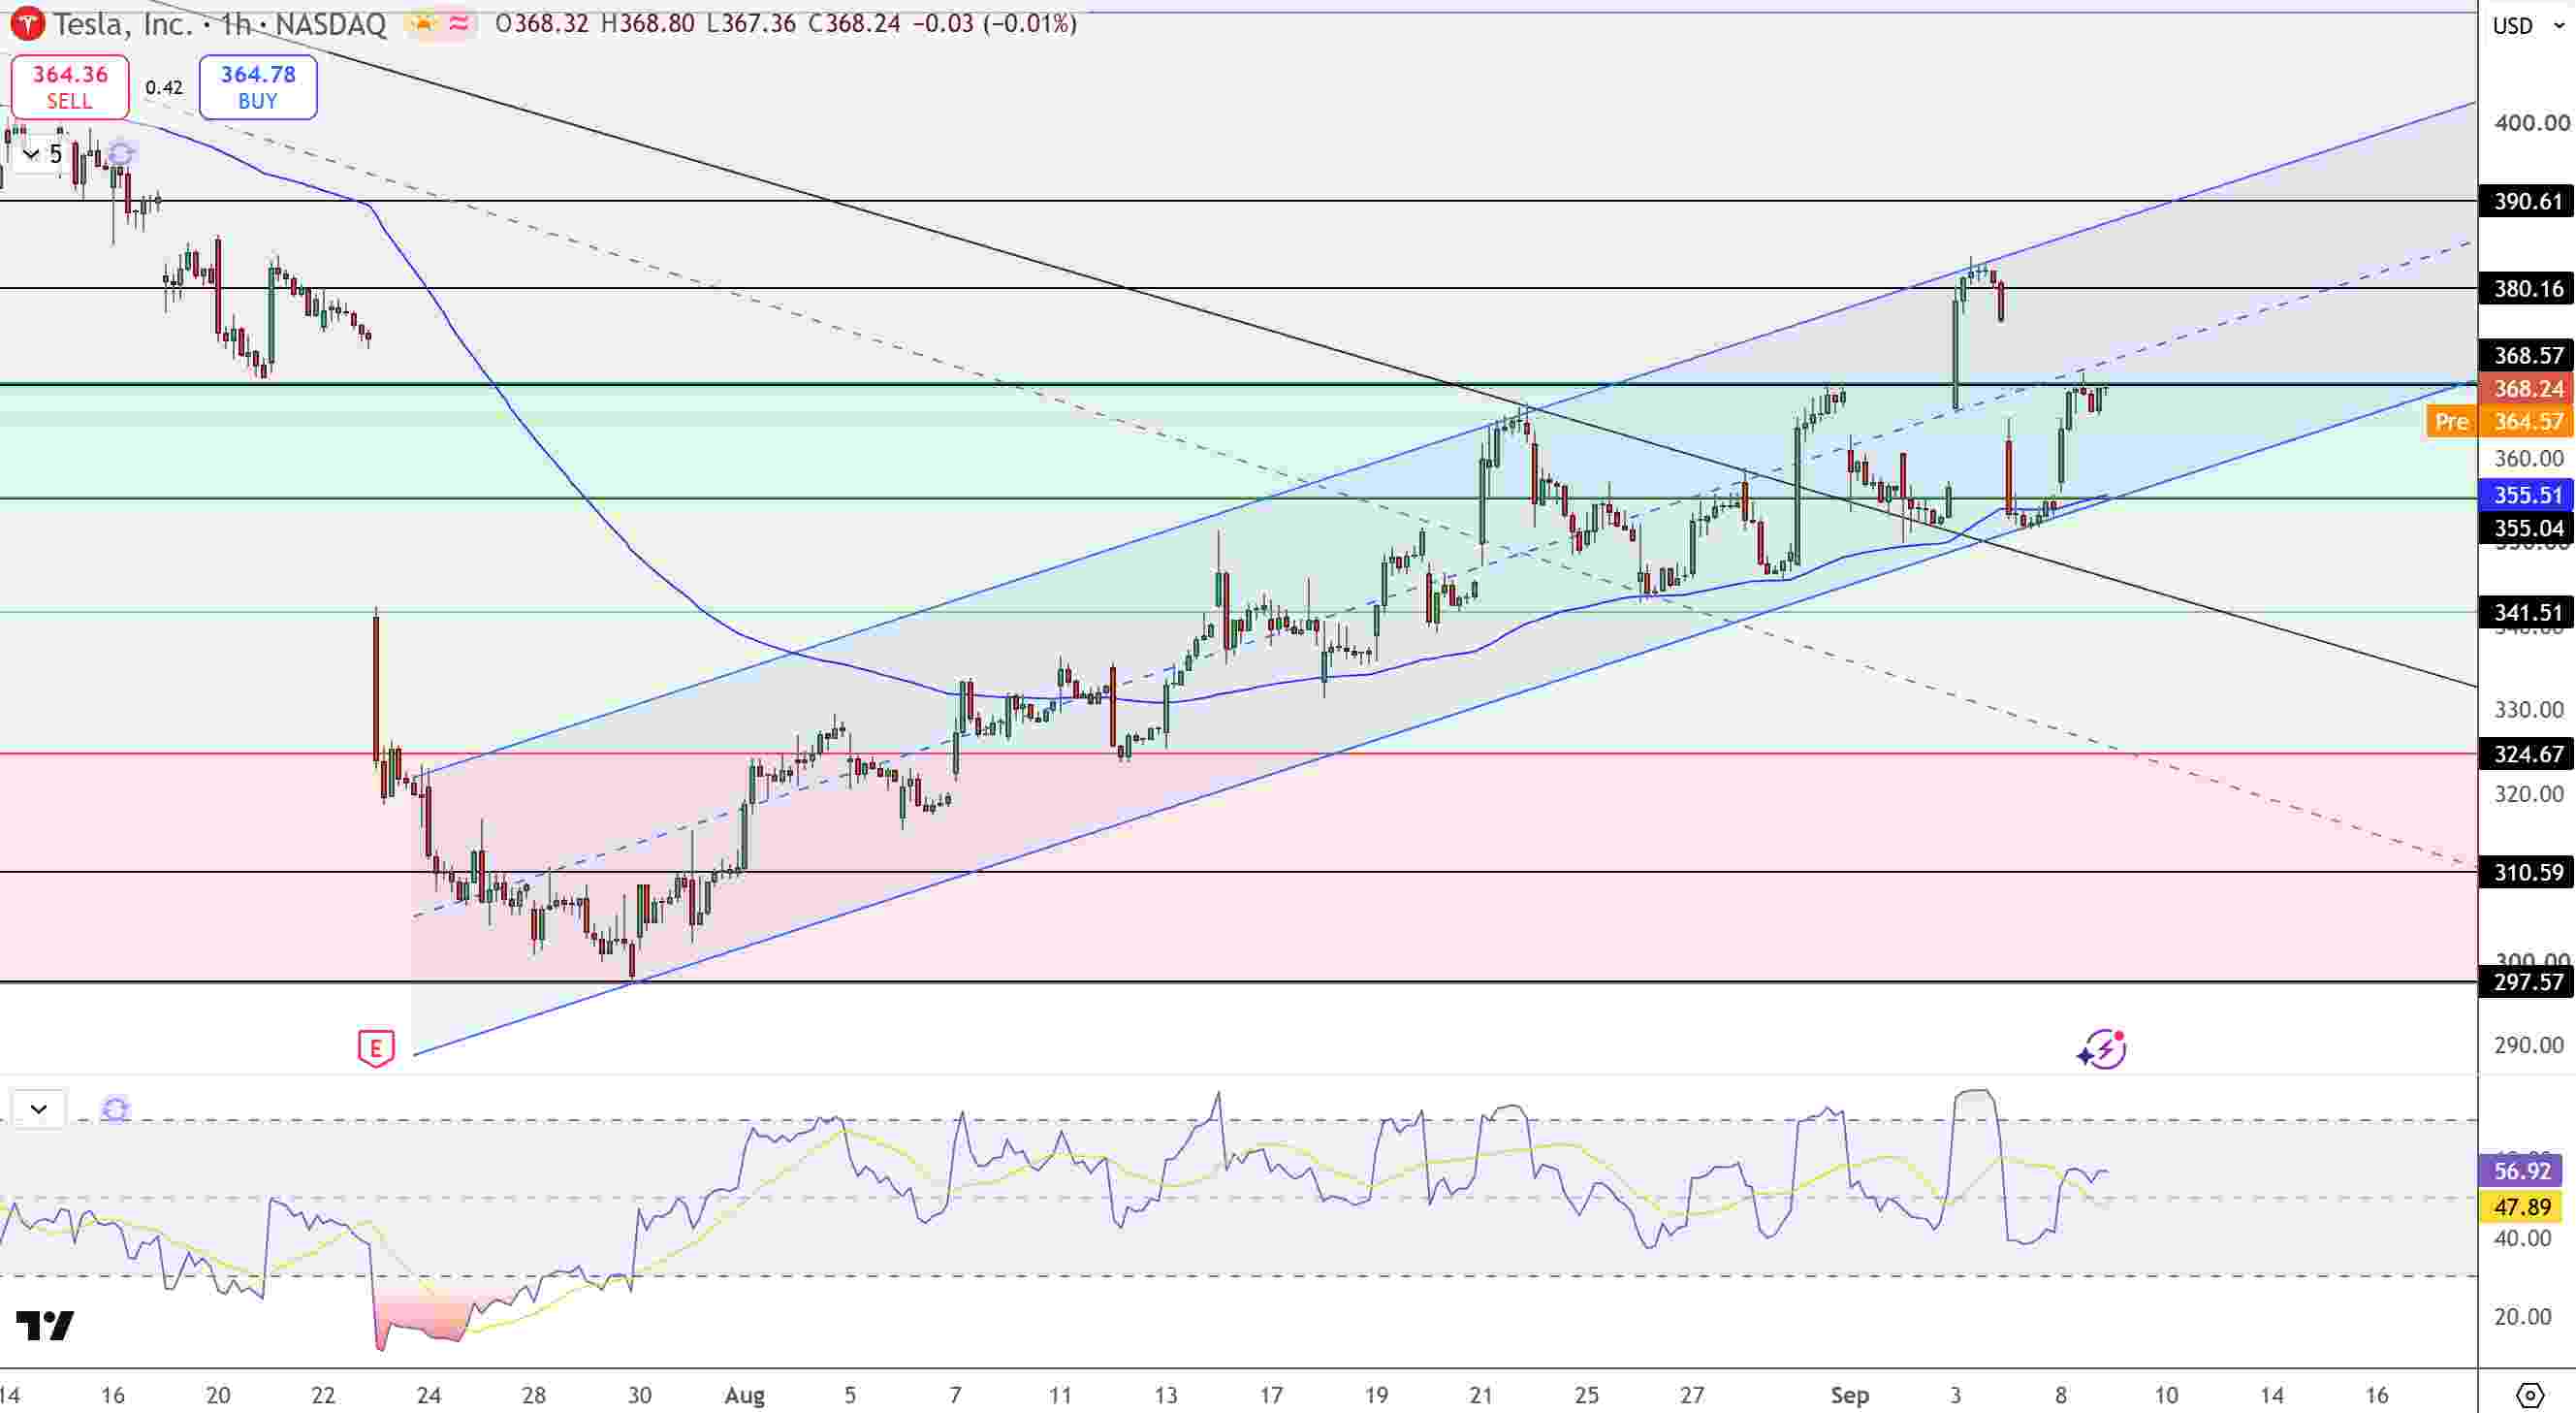The width and height of the screenshot is (2576, 1413).
Task: Click the earnings E marker icon
Action: (x=376, y=1048)
